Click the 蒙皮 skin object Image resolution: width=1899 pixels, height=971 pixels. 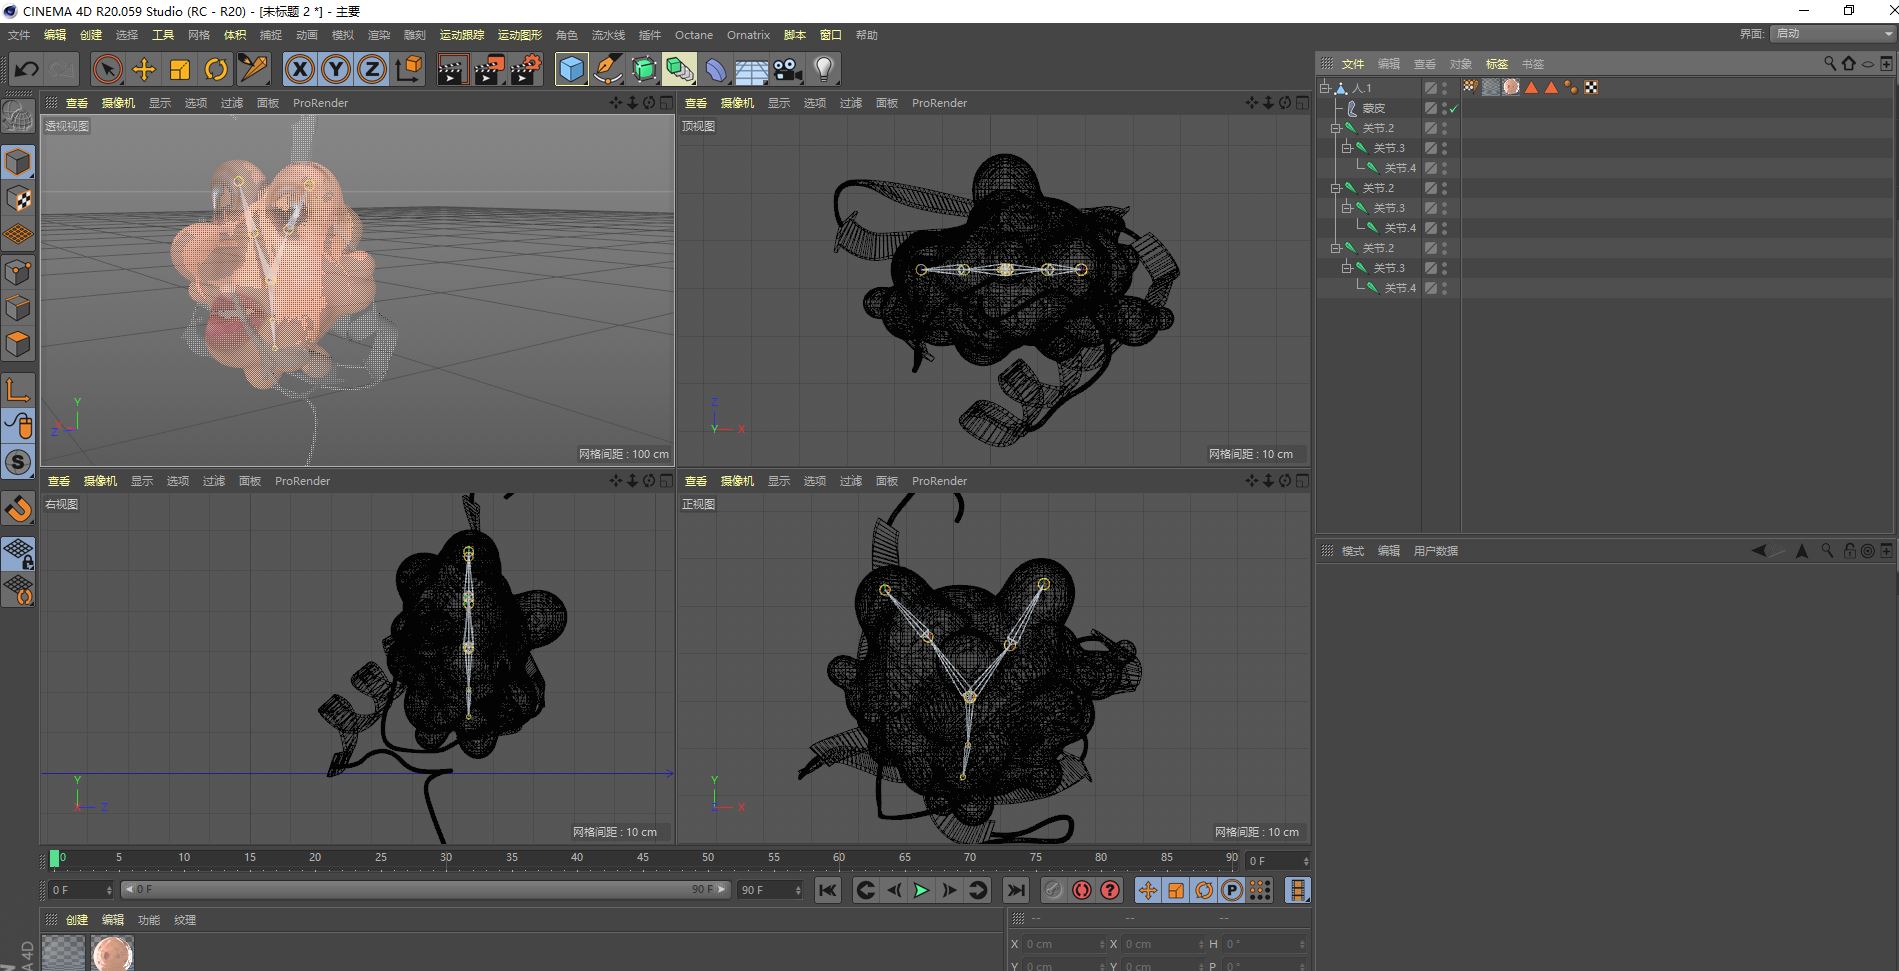coord(1373,108)
